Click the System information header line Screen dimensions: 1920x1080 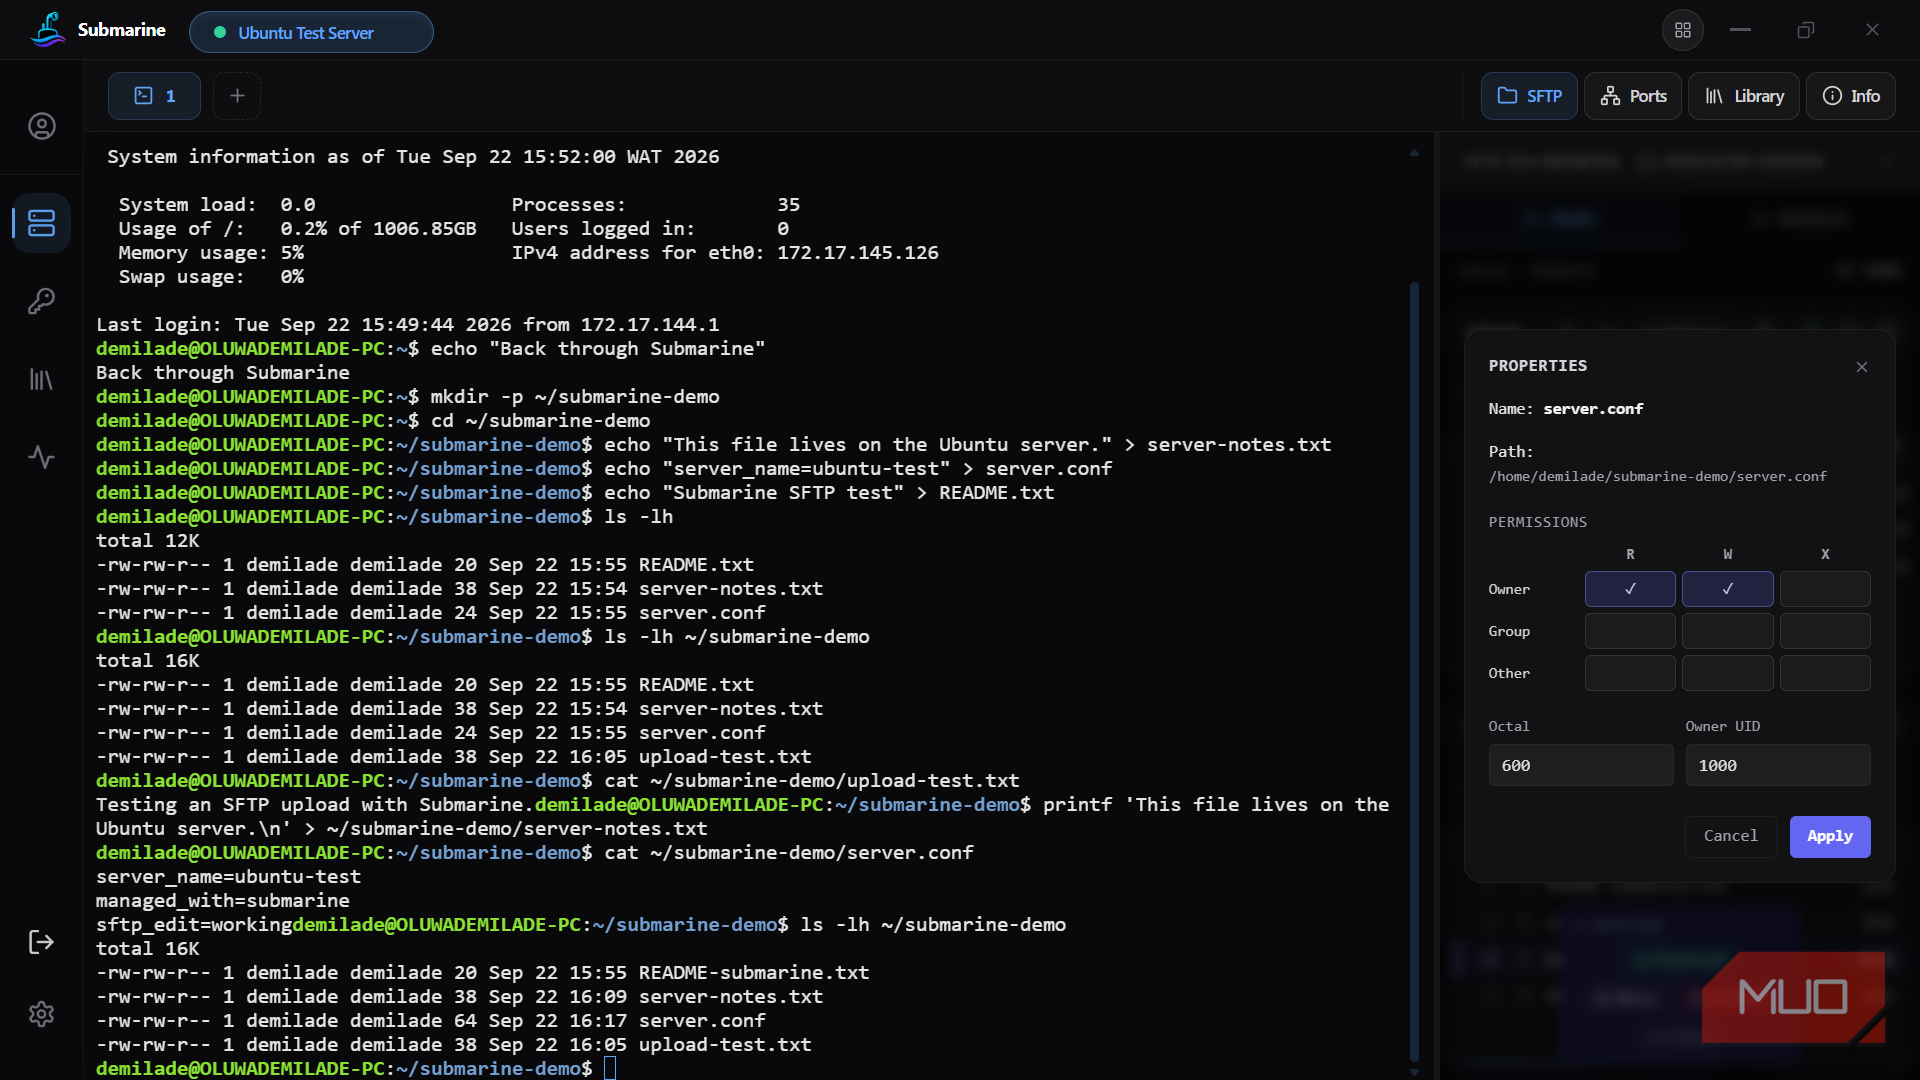(x=413, y=156)
